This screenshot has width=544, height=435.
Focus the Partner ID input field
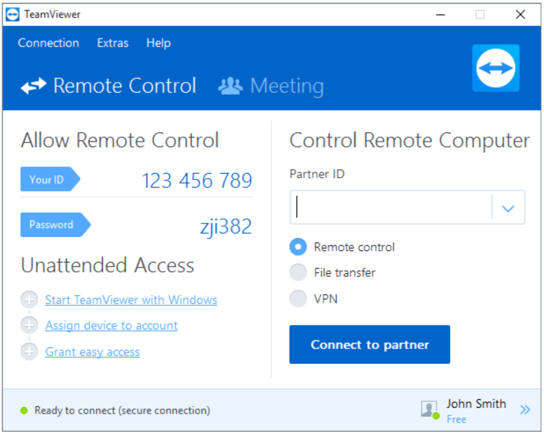[x=391, y=207]
